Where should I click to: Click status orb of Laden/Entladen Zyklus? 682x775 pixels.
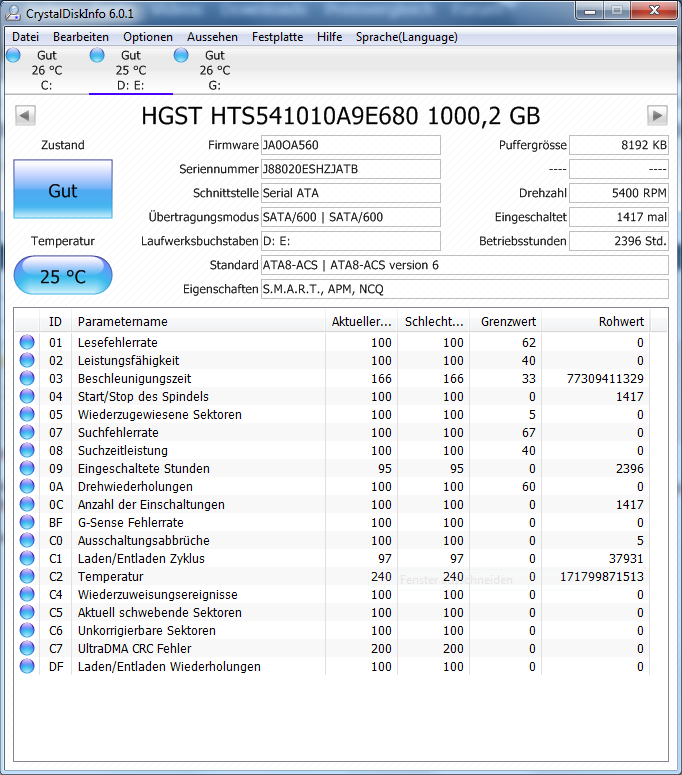(27, 558)
